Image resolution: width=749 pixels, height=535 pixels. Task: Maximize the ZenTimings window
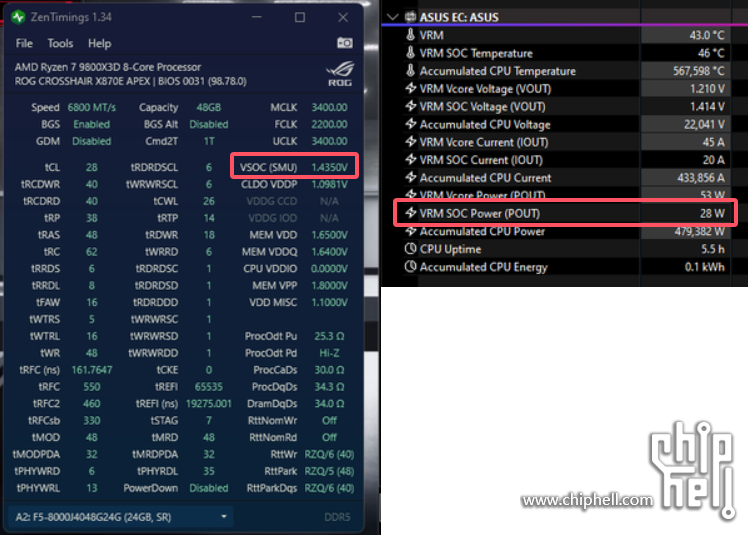(300, 17)
